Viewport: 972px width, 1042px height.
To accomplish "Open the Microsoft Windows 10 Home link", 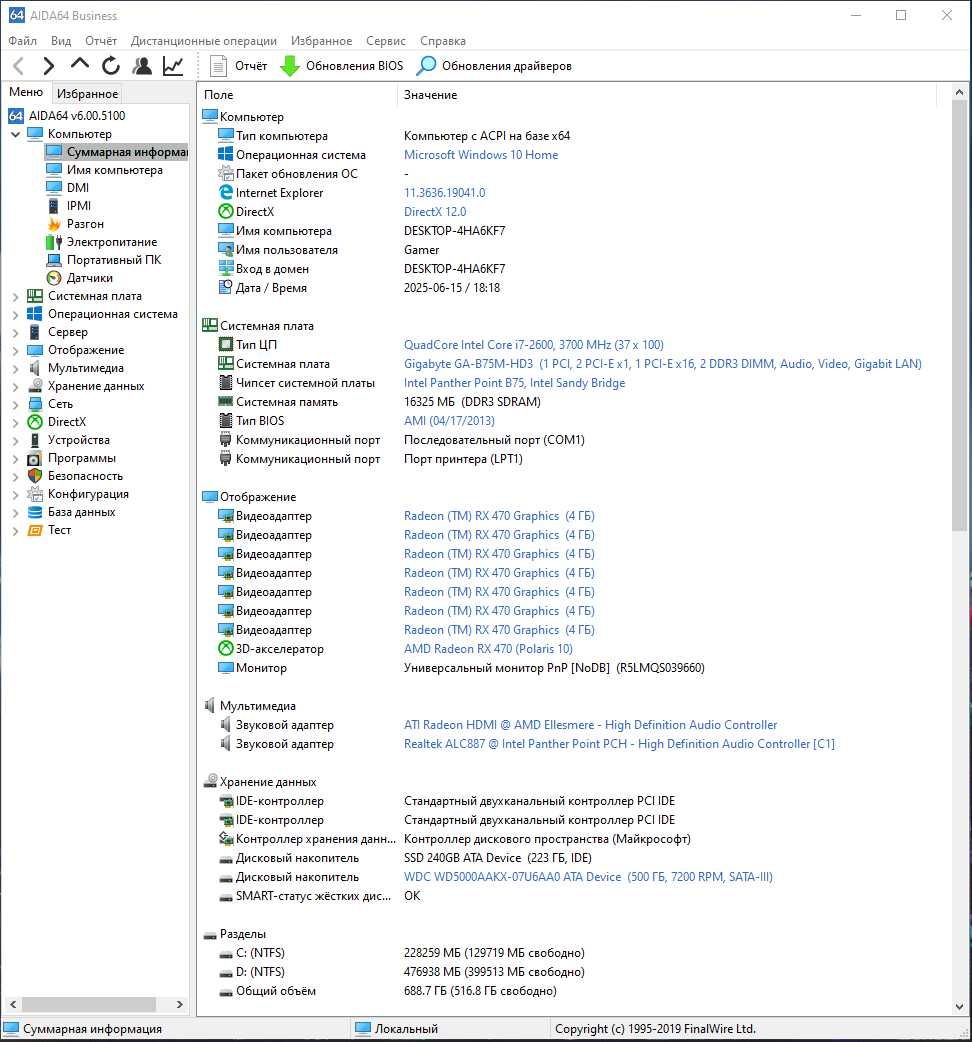I will pos(481,155).
